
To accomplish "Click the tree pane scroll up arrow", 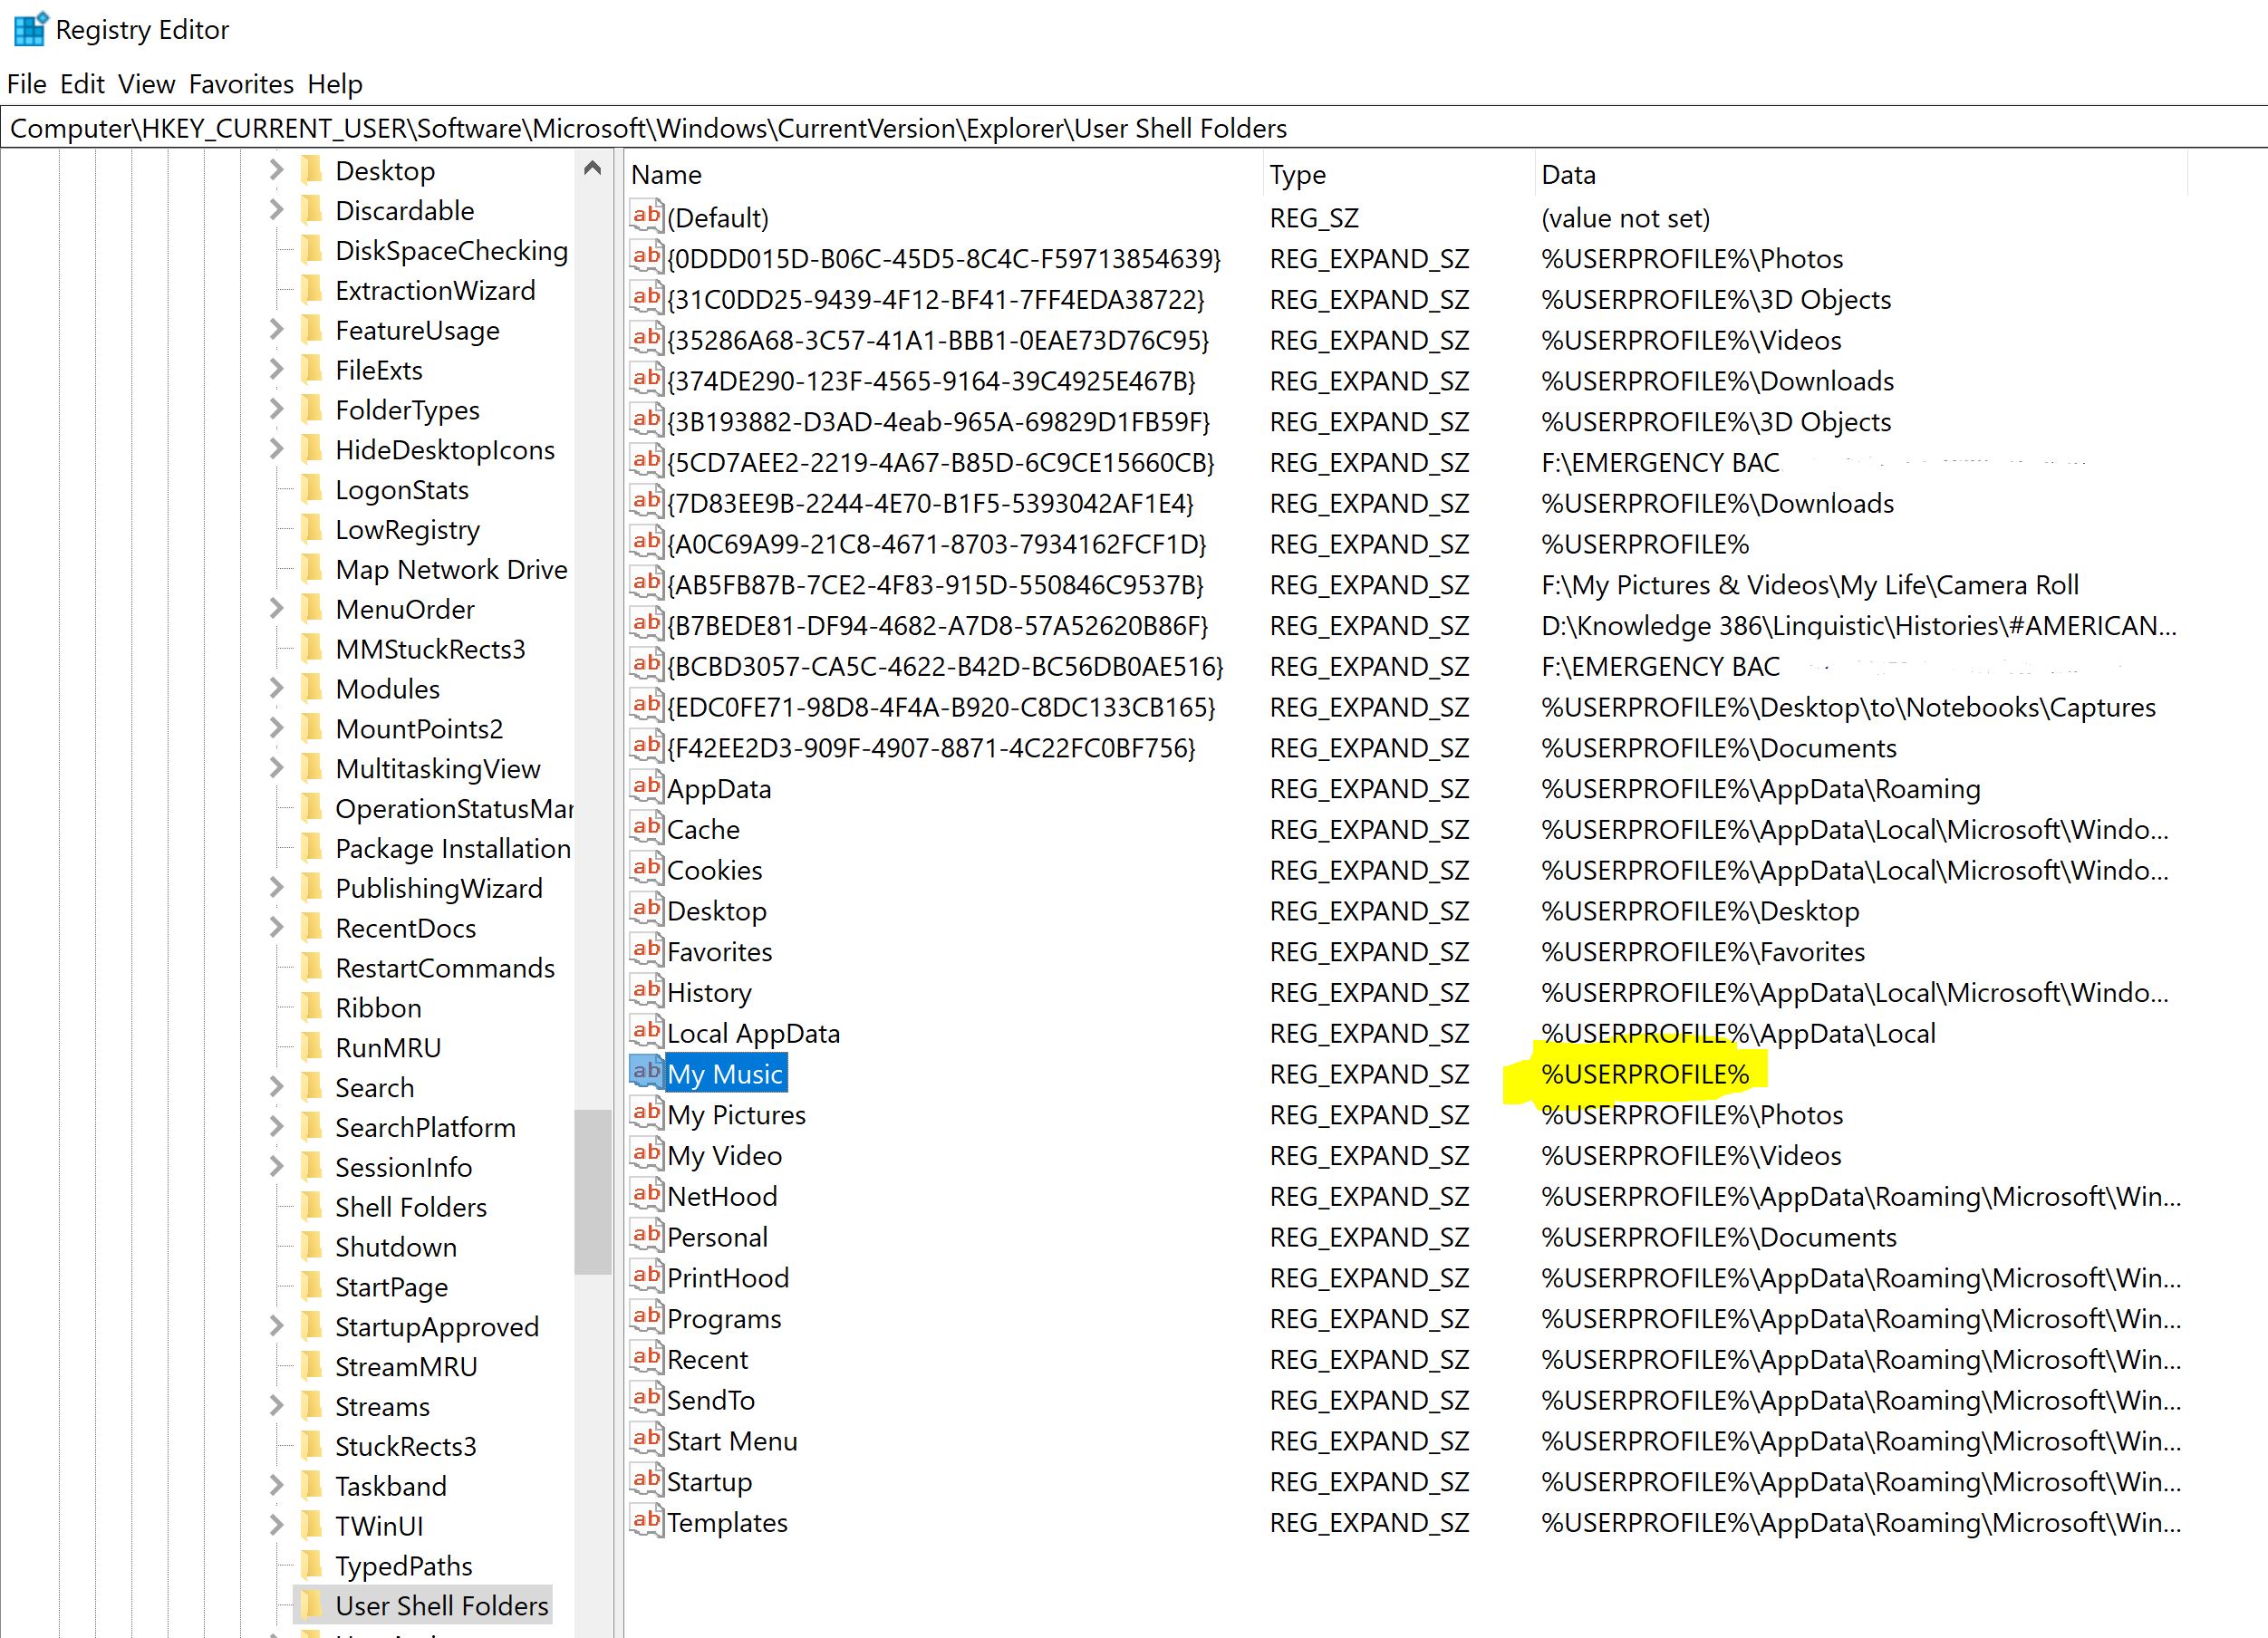I will coord(592,168).
